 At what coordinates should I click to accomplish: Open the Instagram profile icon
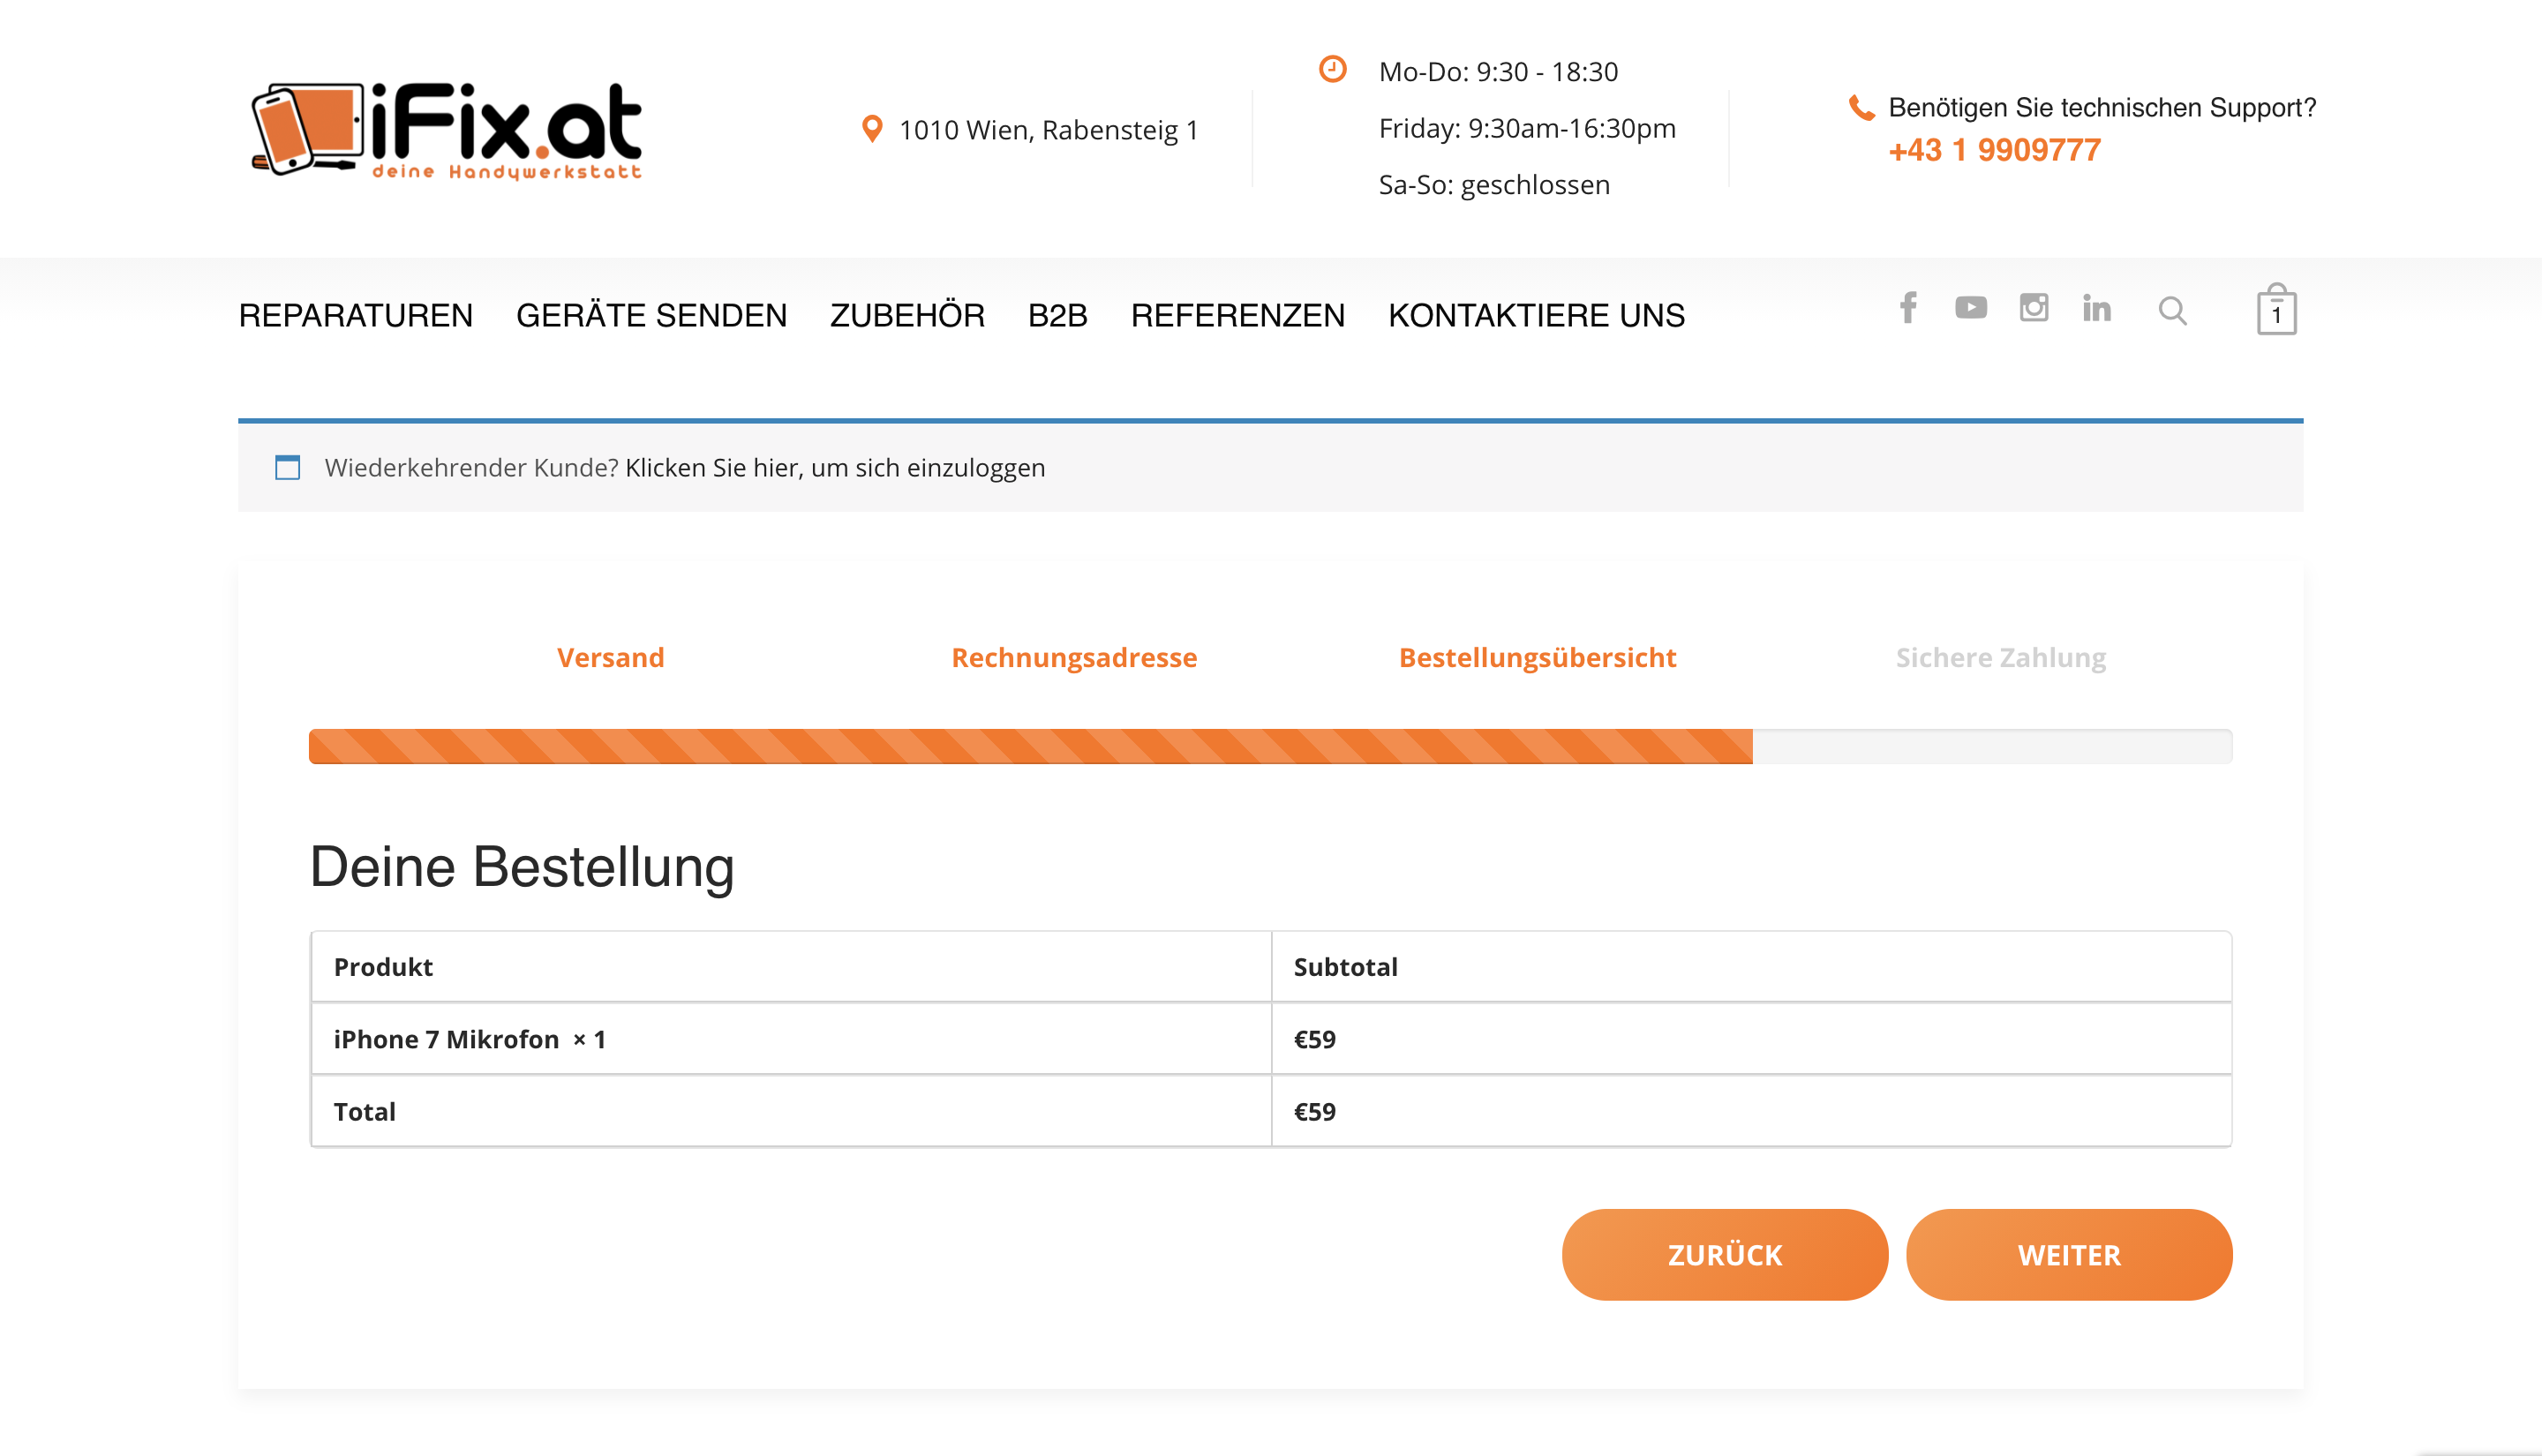(2034, 308)
